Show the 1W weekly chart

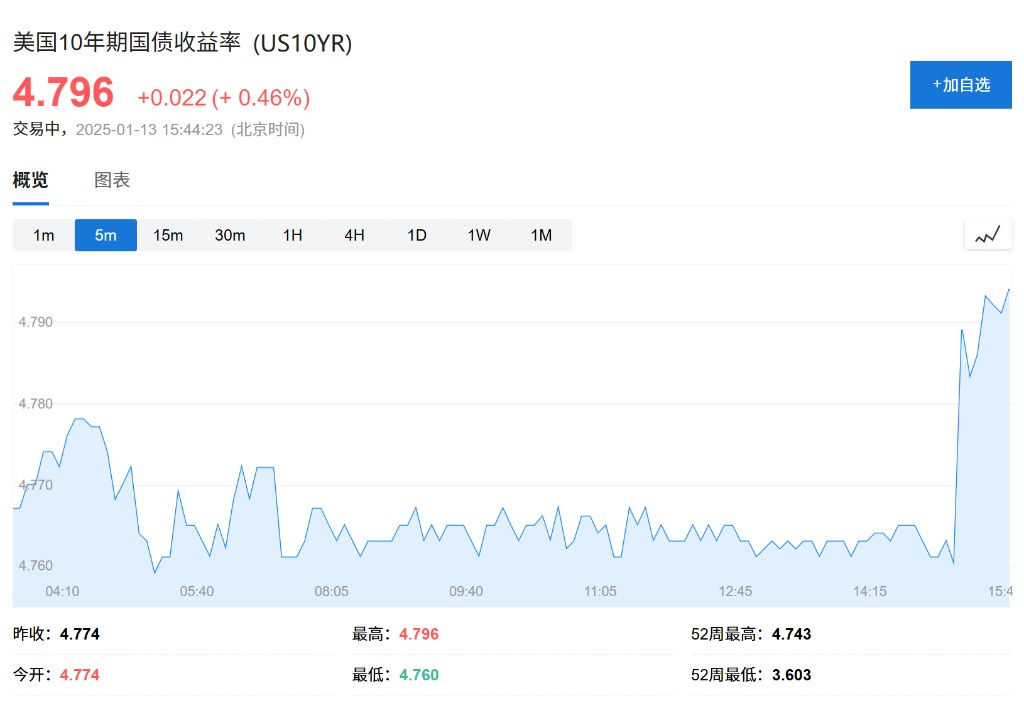[x=479, y=235]
